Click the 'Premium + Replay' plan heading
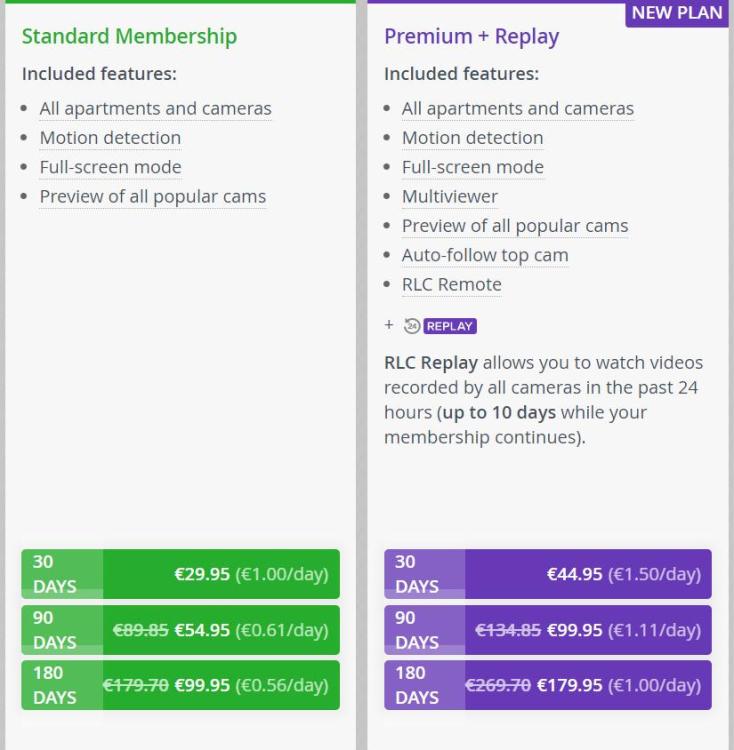The width and height of the screenshot is (734, 750). tap(471, 37)
